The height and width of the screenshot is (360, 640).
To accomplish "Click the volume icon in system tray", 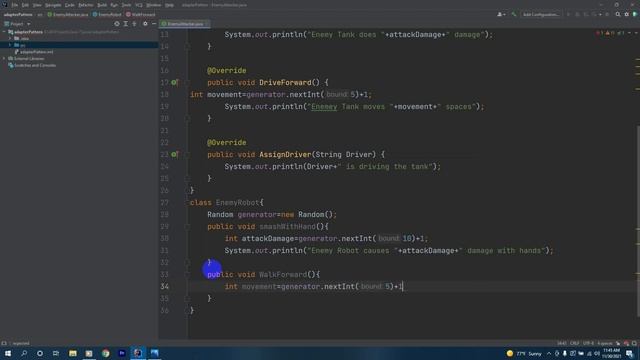I will (597, 353).
